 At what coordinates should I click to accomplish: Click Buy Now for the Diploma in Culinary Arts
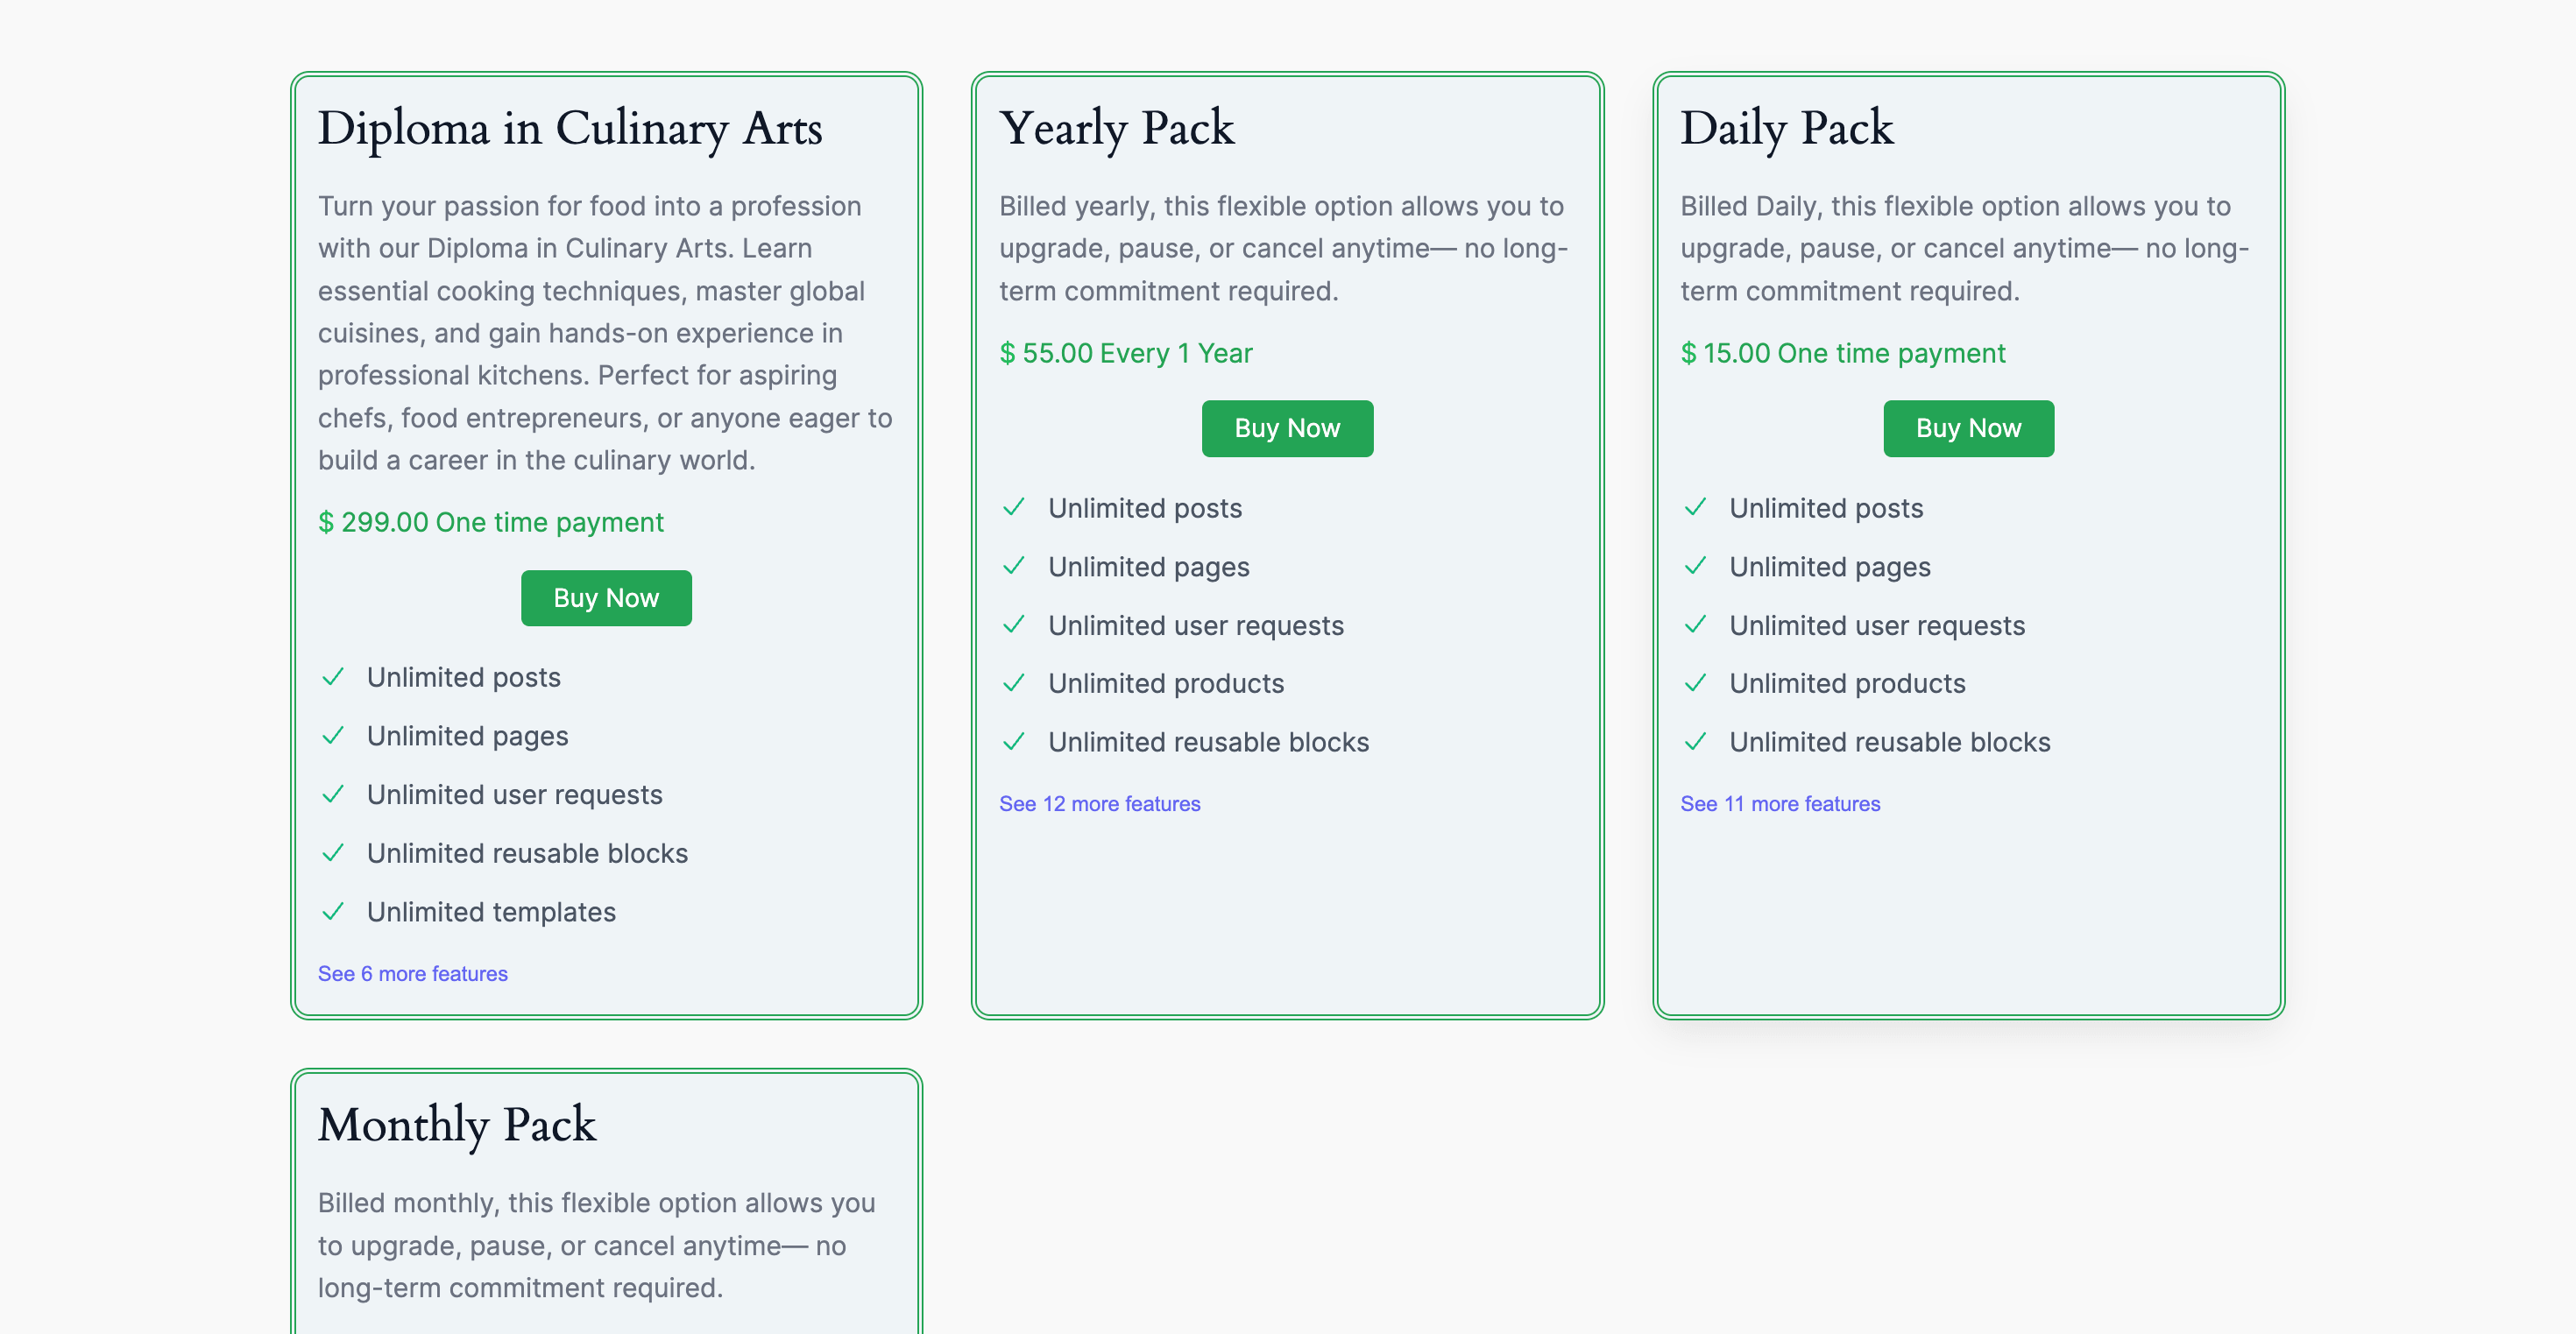pos(606,597)
